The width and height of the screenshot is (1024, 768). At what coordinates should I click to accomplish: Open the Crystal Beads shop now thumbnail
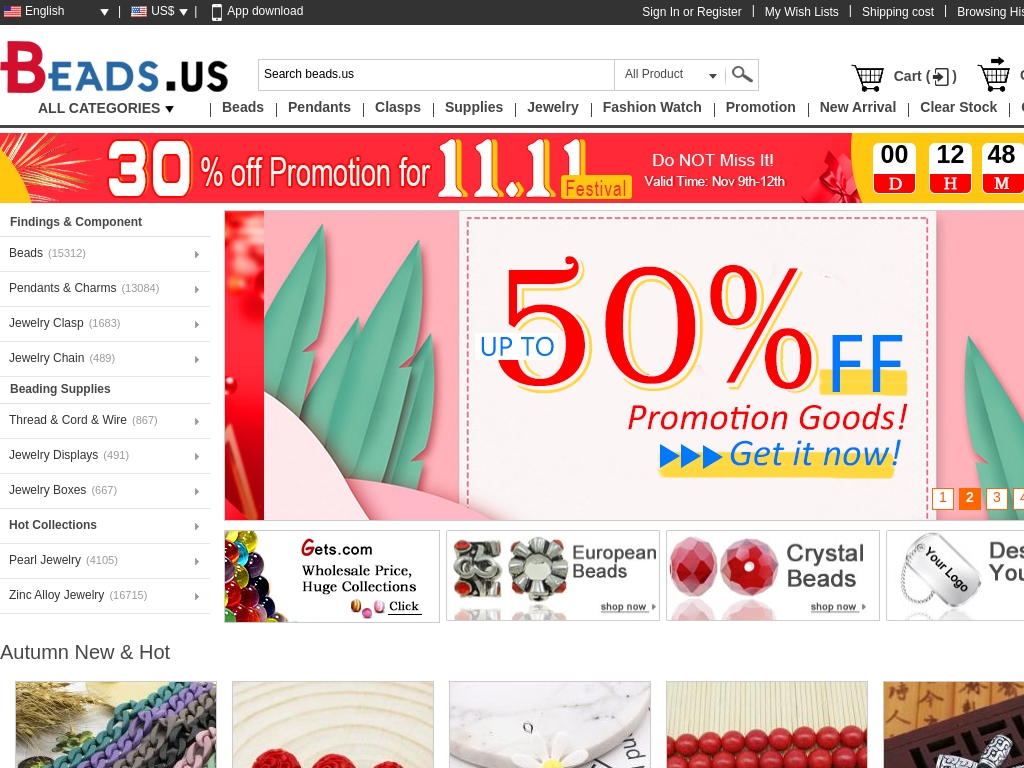773,575
